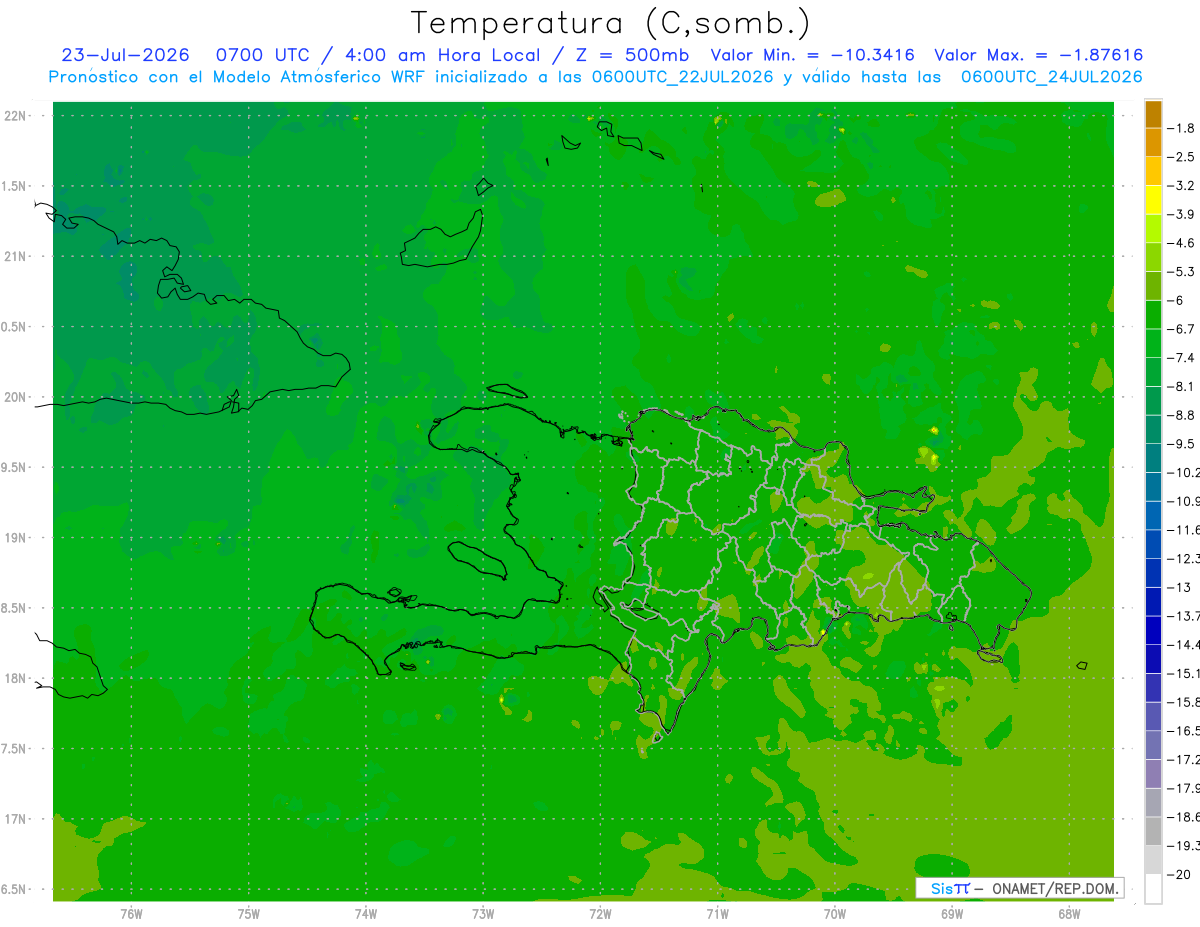
Task: Click the colorbar label '-6.7'
Action: 1182,329
